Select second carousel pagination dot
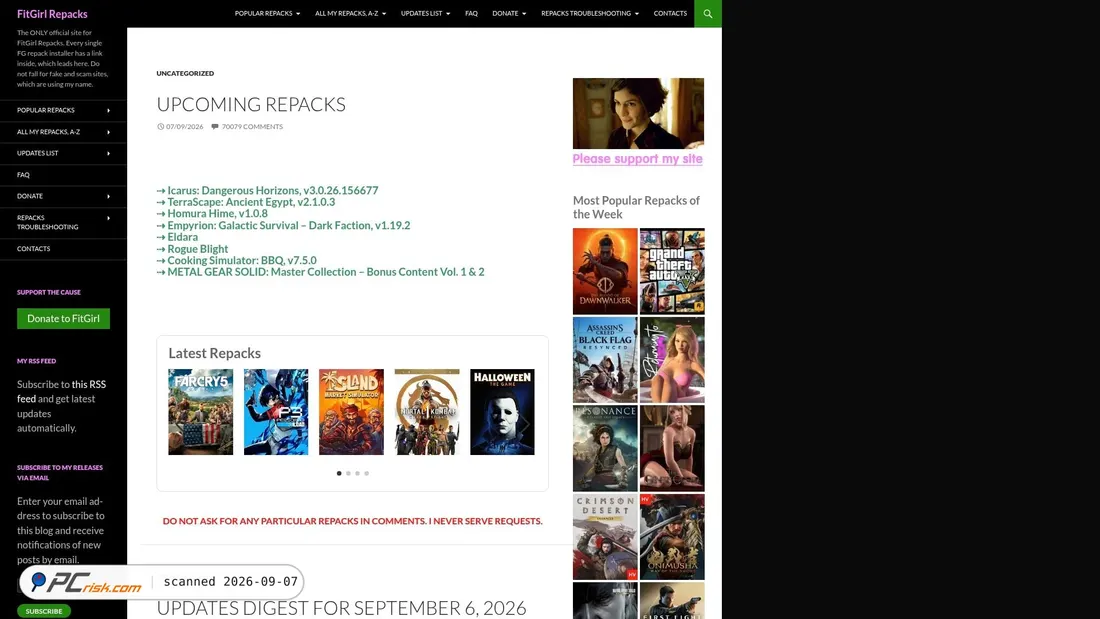The width and height of the screenshot is (1100, 619). pyautogui.click(x=348, y=473)
